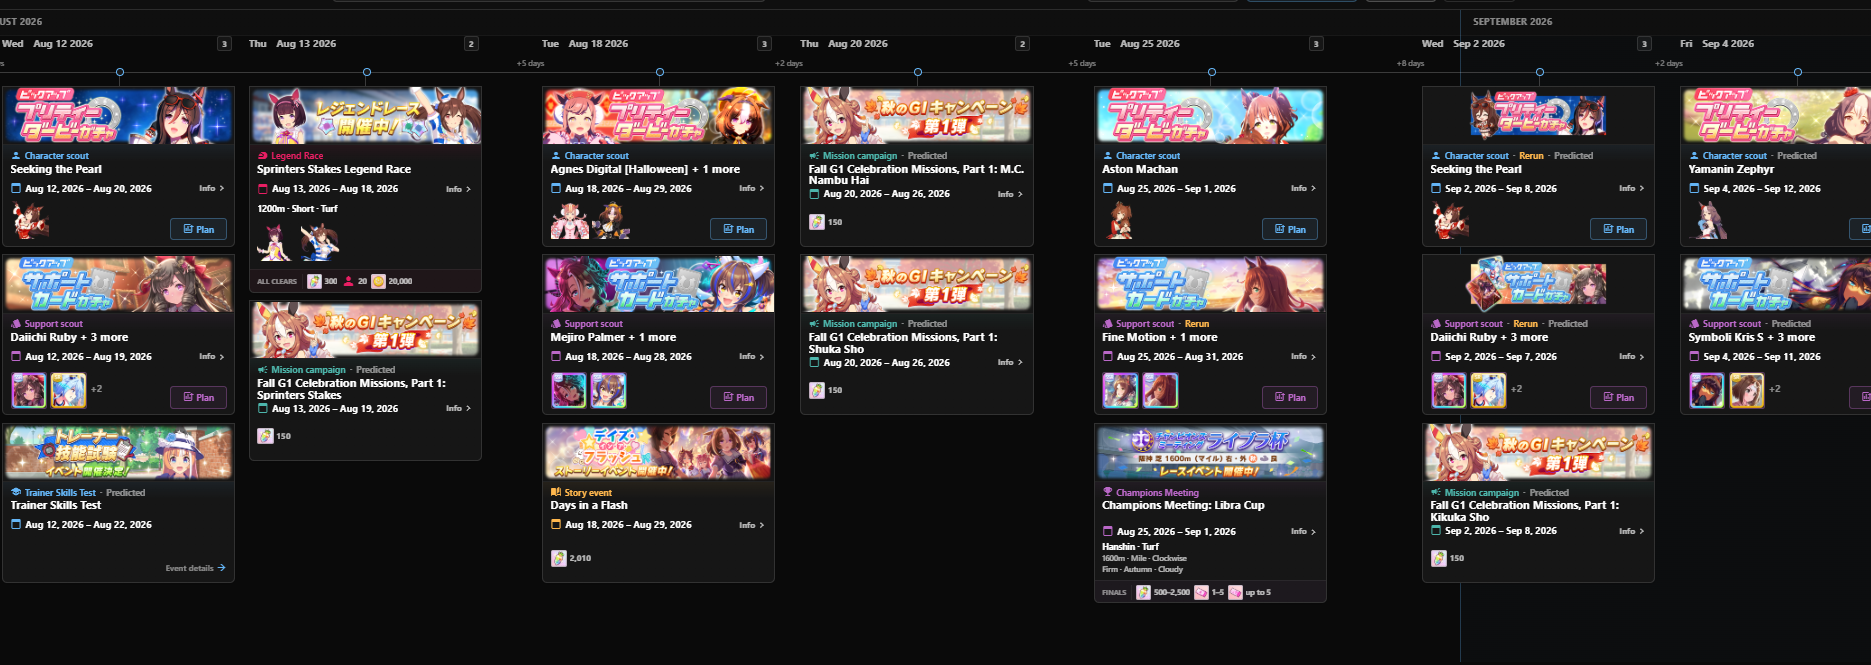The image size is (1871, 665).
Task: Open Libra Cup Champions Meeting banner
Action: [x=1211, y=453]
